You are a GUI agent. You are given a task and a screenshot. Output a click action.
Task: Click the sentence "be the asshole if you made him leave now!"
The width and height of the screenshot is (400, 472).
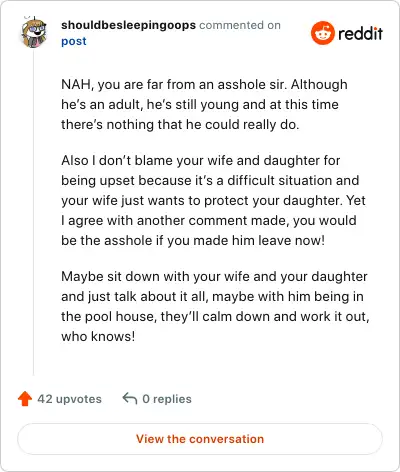193,240
